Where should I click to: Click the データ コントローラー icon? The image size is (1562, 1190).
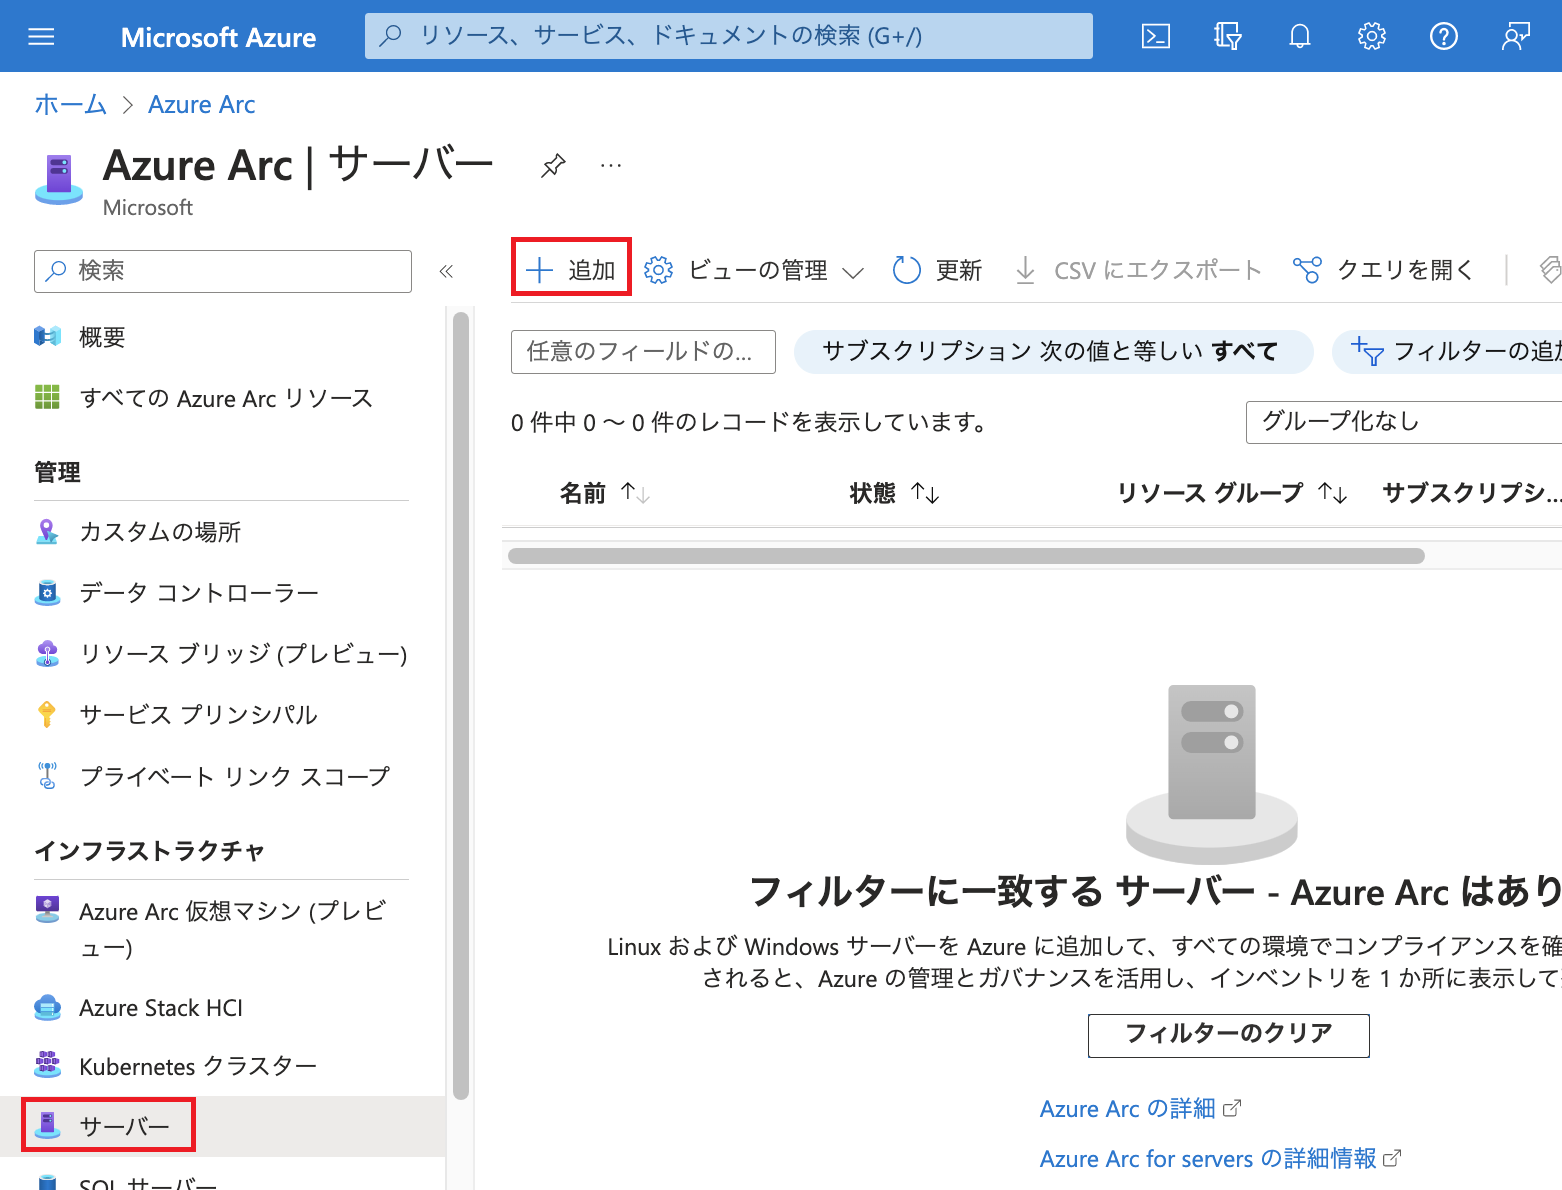pyautogui.click(x=47, y=592)
